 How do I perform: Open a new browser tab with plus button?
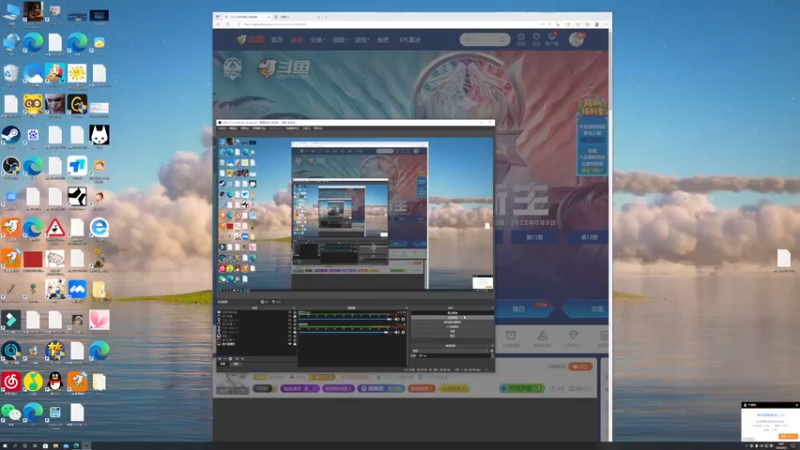click(x=326, y=17)
